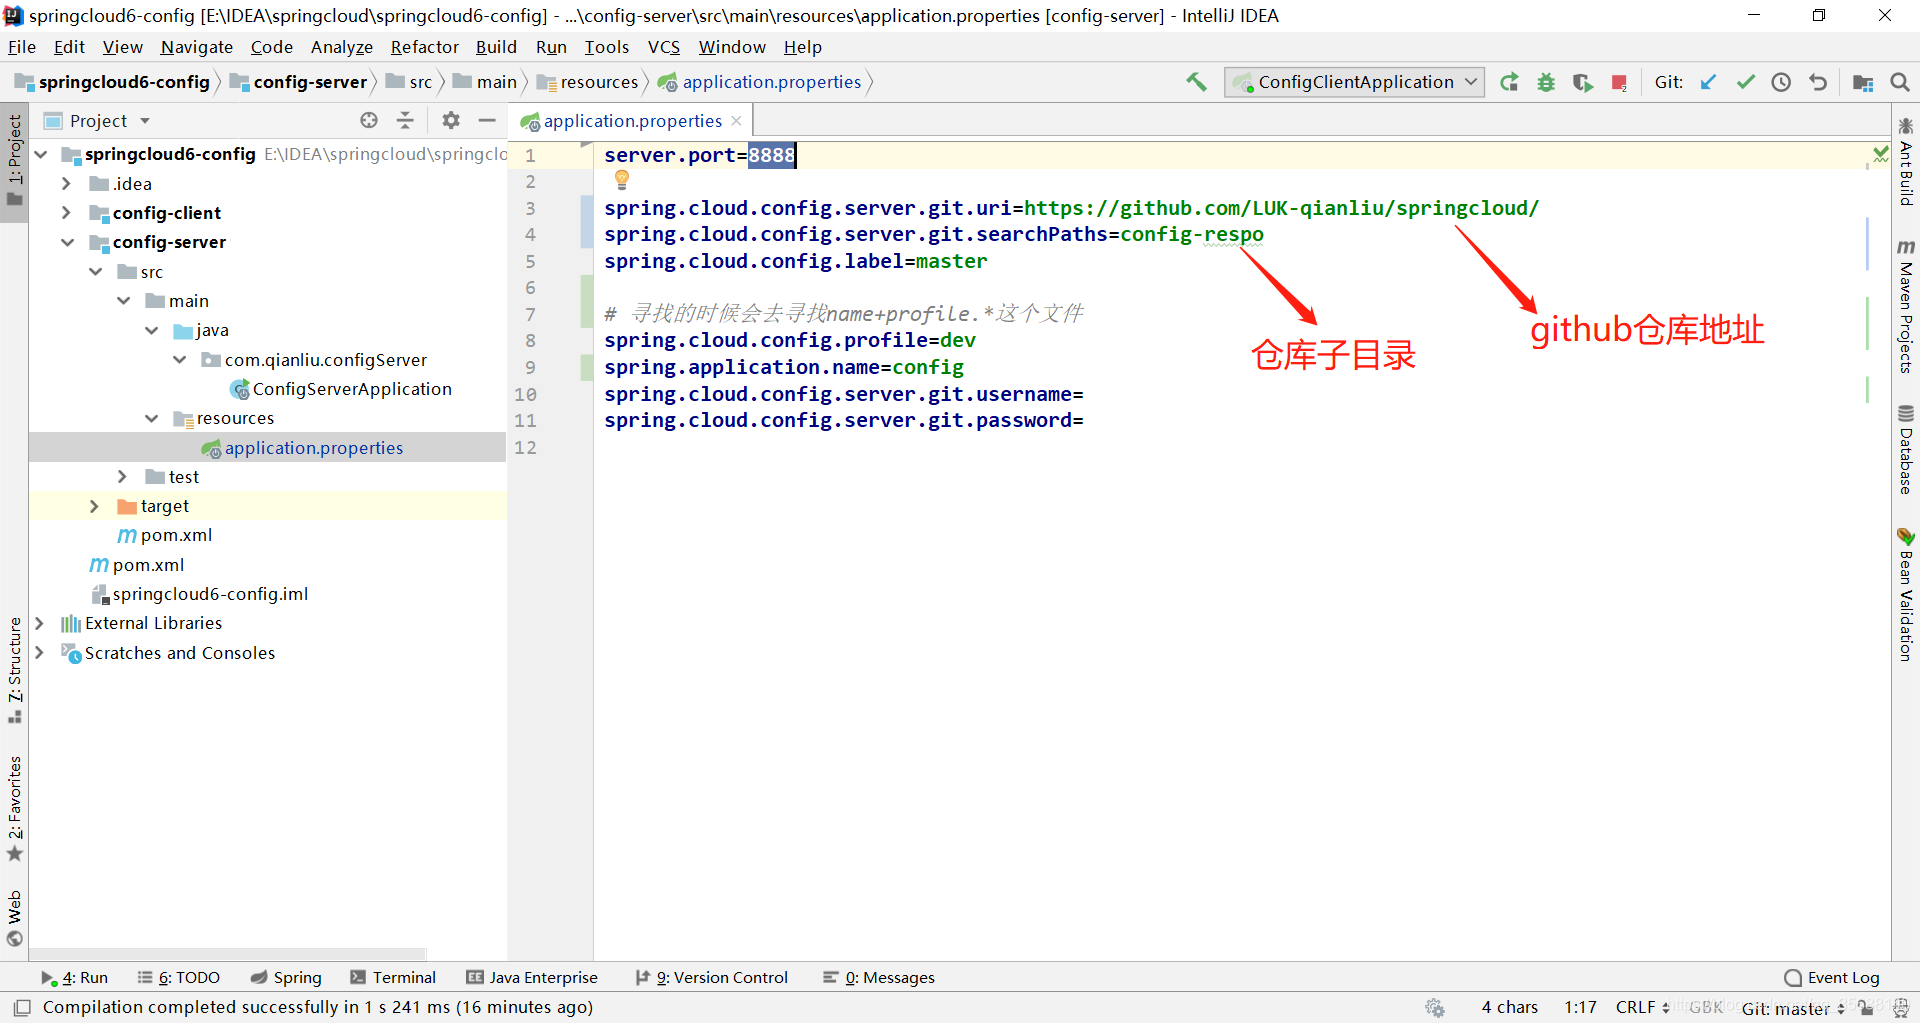
Task: Run with coverage shield icon
Action: pyautogui.click(x=1582, y=82)
